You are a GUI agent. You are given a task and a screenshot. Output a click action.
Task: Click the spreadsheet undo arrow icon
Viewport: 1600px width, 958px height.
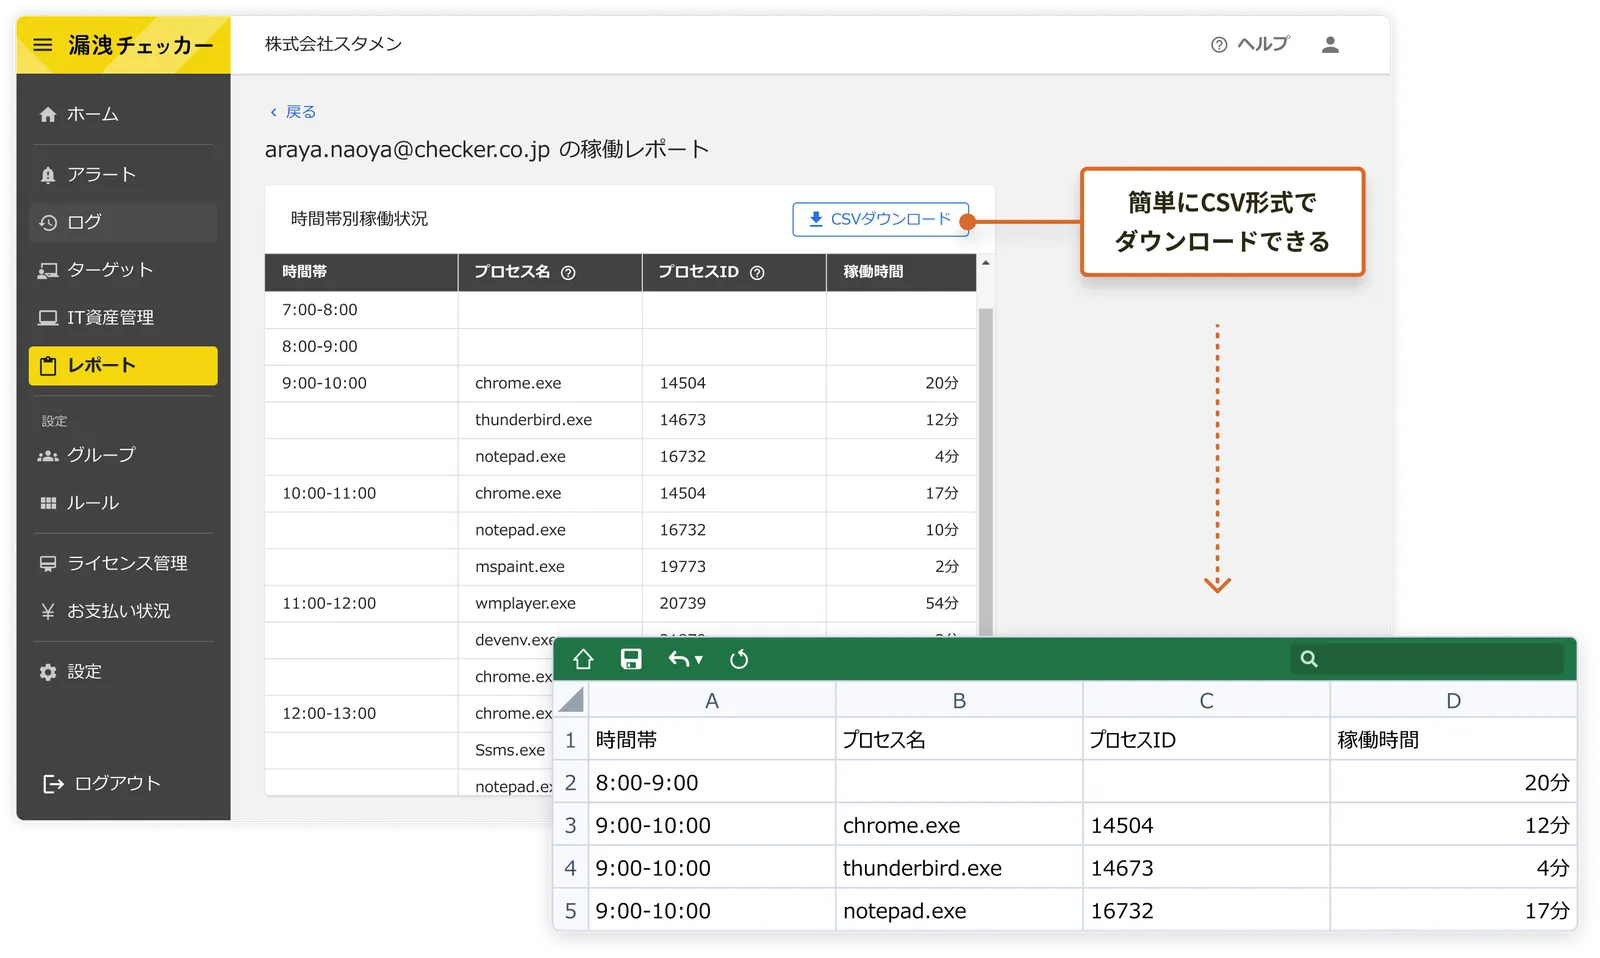point(679,659)
